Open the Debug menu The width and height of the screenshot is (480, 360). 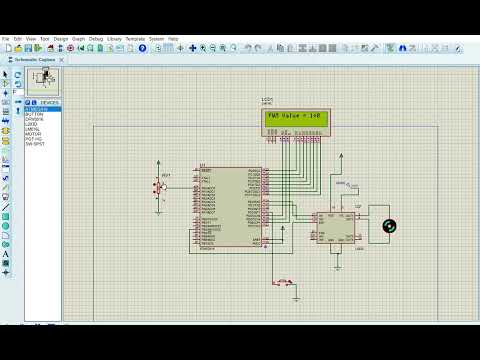[x=96, y=39]
